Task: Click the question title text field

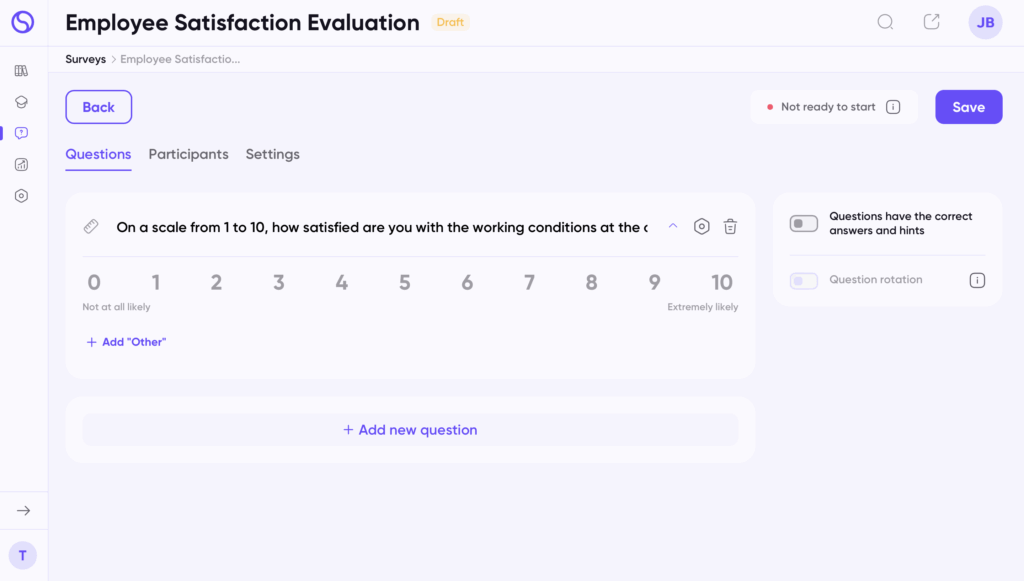Action: 381,227
